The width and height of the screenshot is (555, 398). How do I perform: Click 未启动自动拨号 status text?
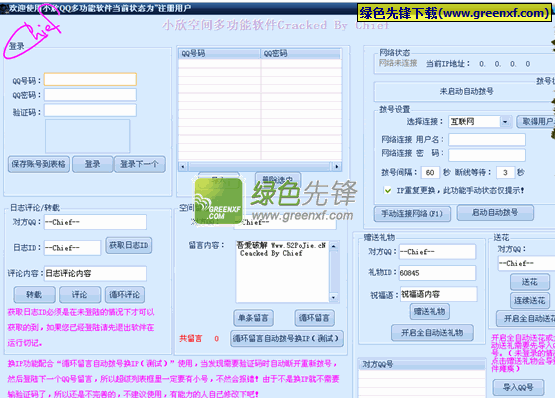click(467, 91)
